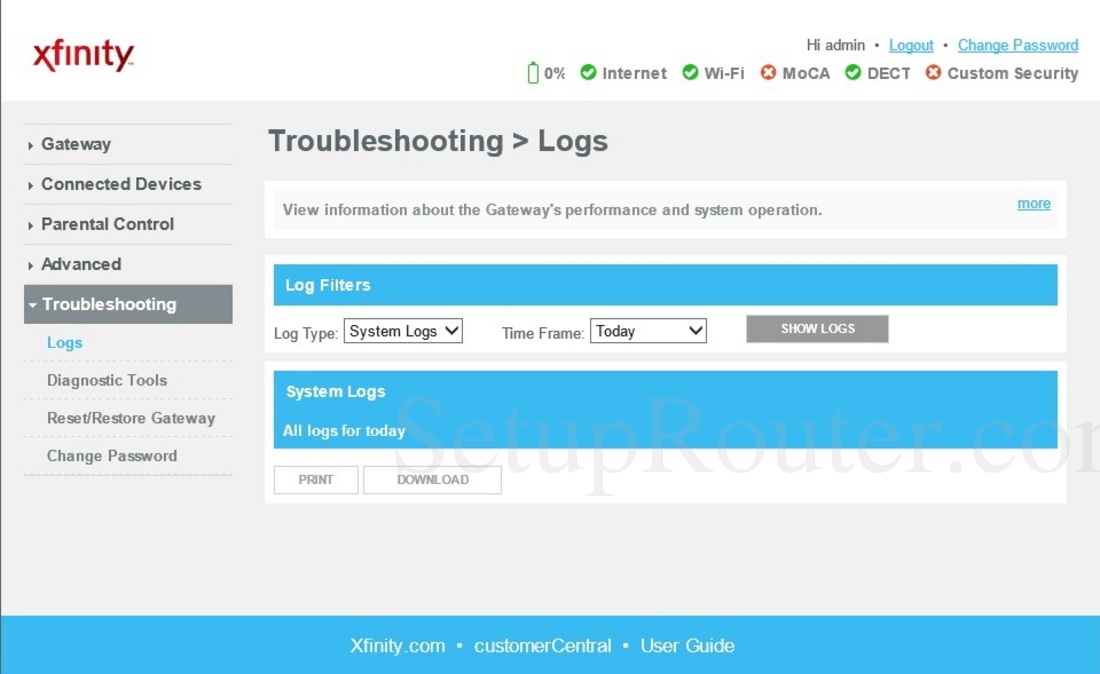Open Diagnostic Tools submenu item
Viewport: 1100px width, 674px height.
(x=107, y=380)
